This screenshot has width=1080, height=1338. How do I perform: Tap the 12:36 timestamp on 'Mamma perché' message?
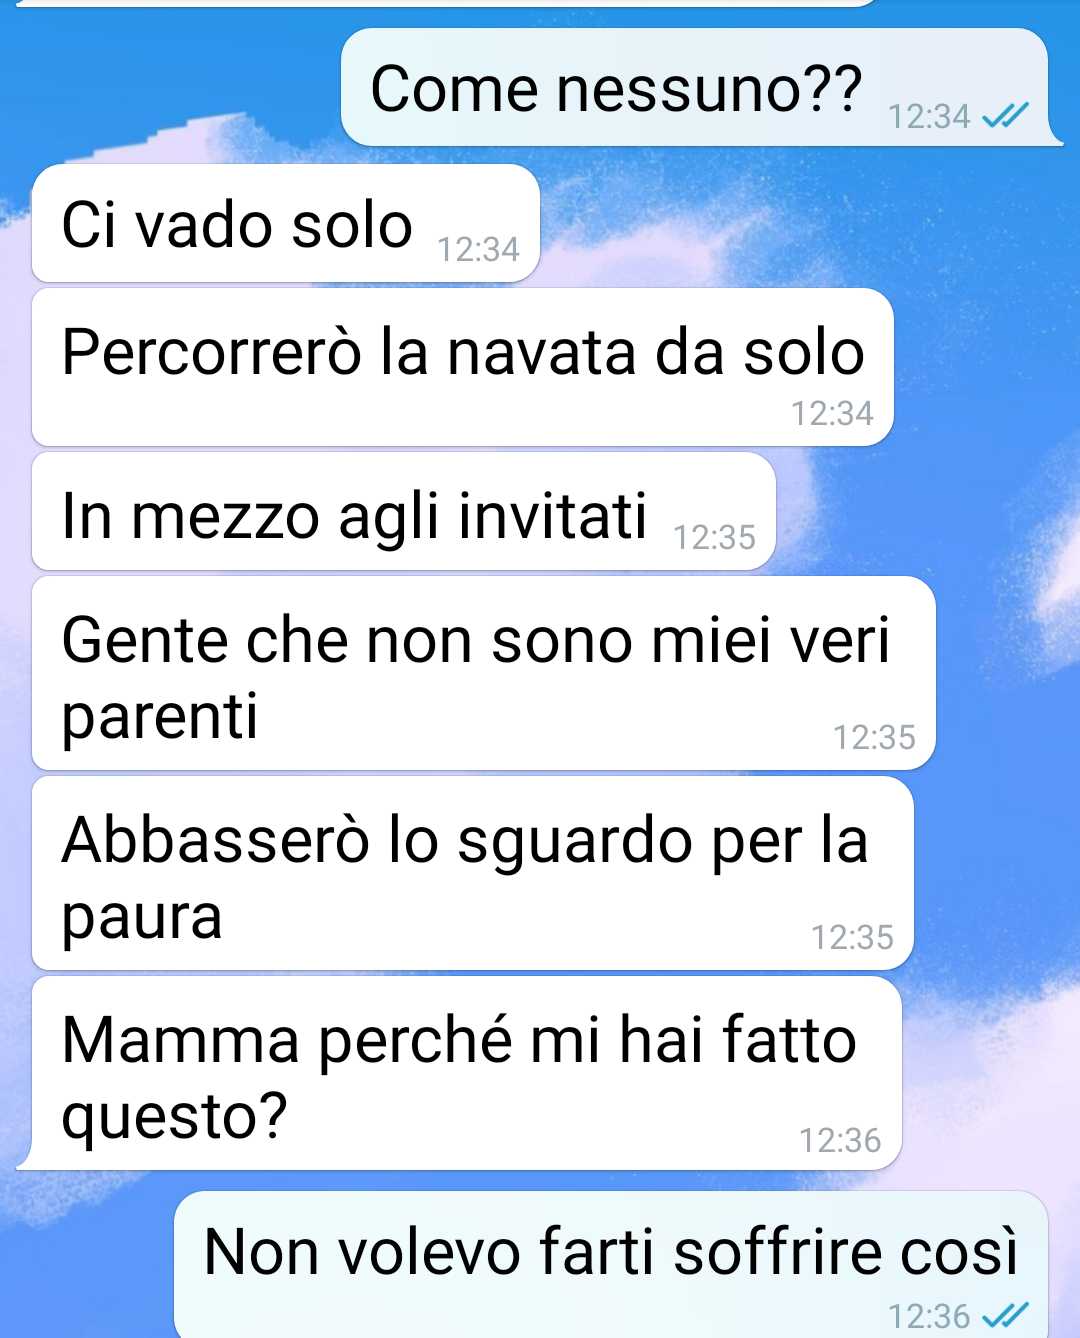tap(840, 1140)
